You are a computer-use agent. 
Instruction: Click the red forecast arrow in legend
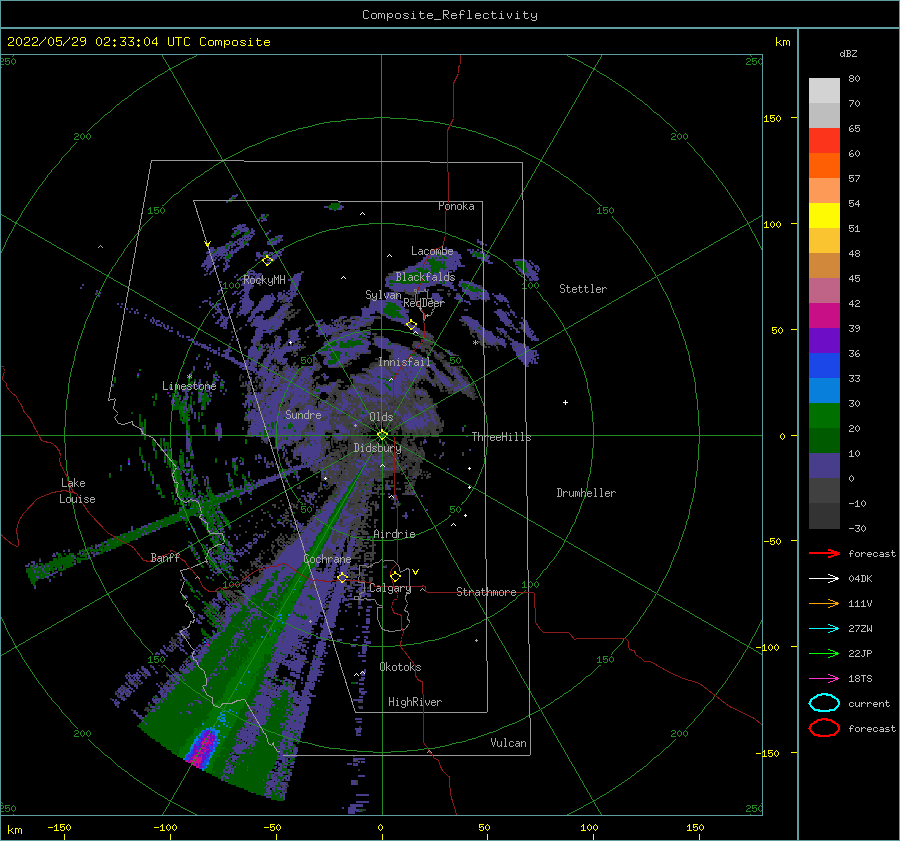click(824, 553)
